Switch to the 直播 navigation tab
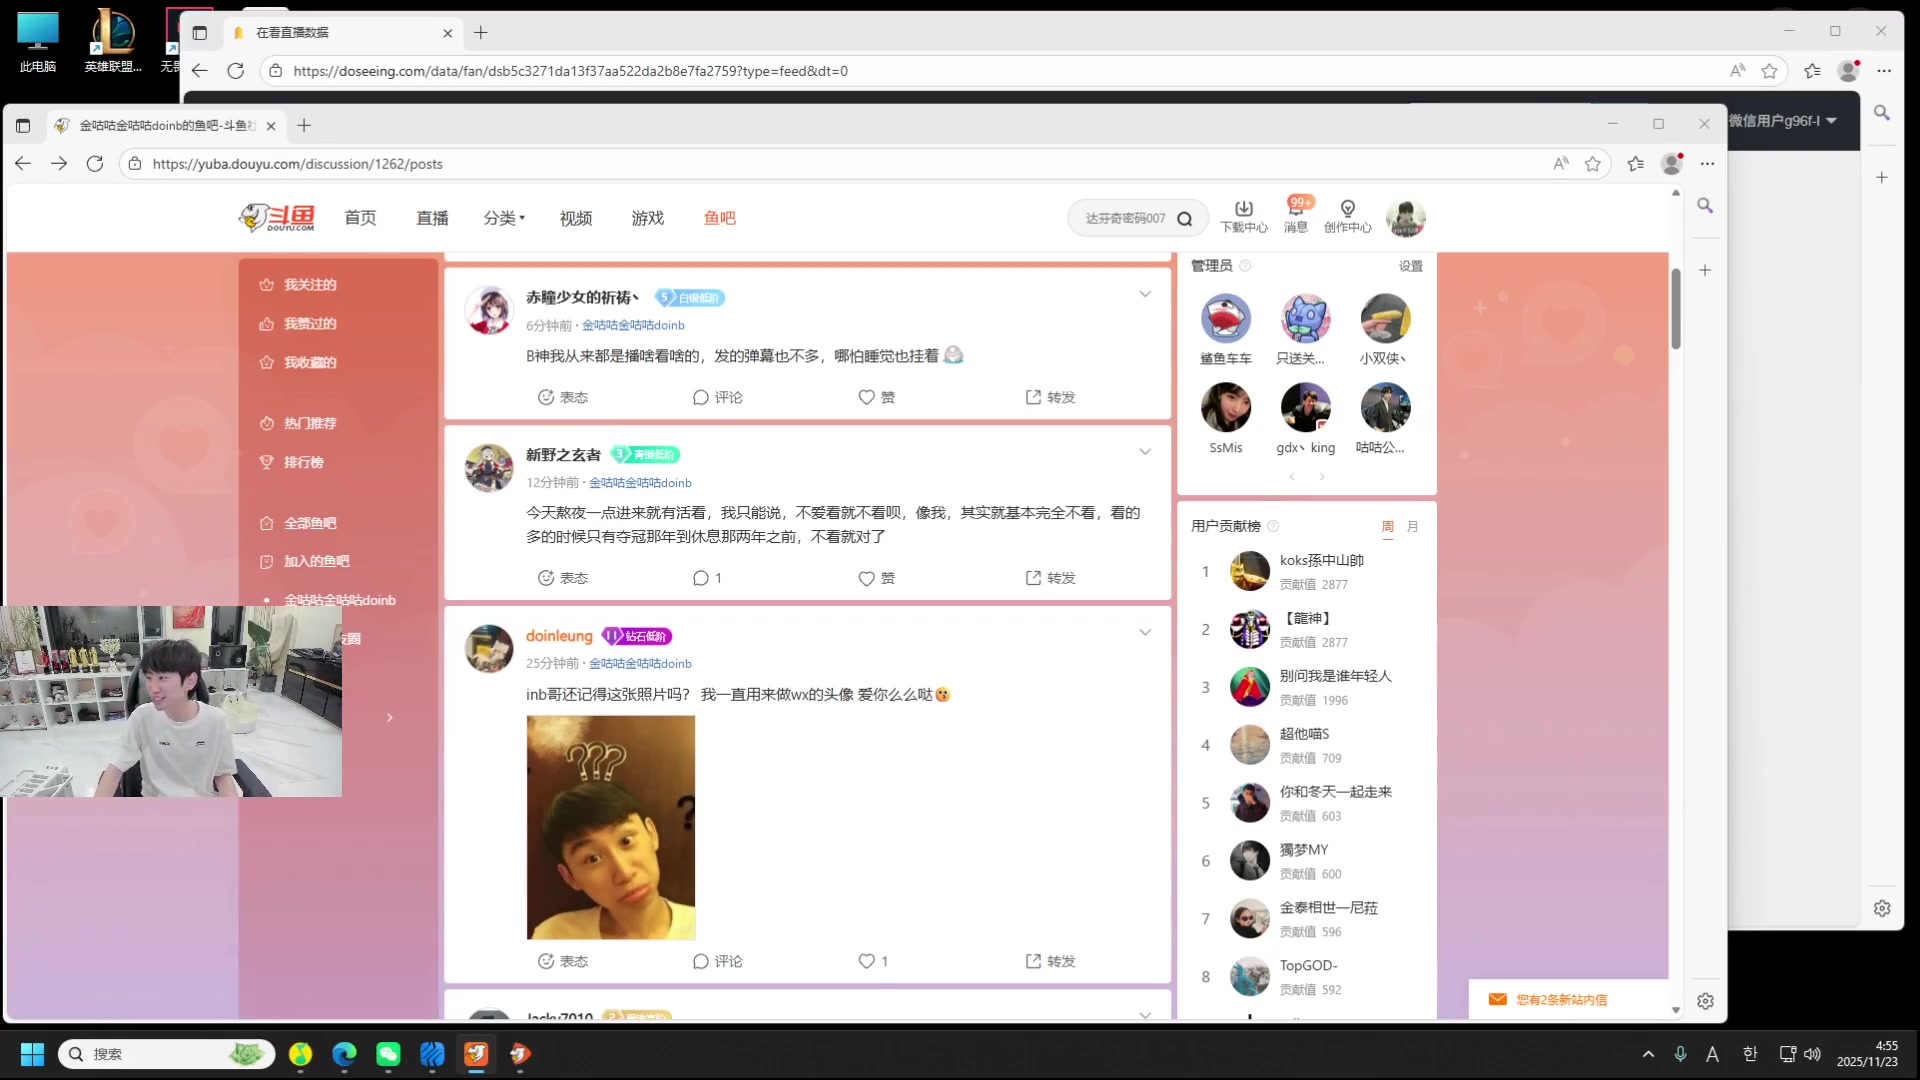The image size is (1920, 1080). pos(431,218)
